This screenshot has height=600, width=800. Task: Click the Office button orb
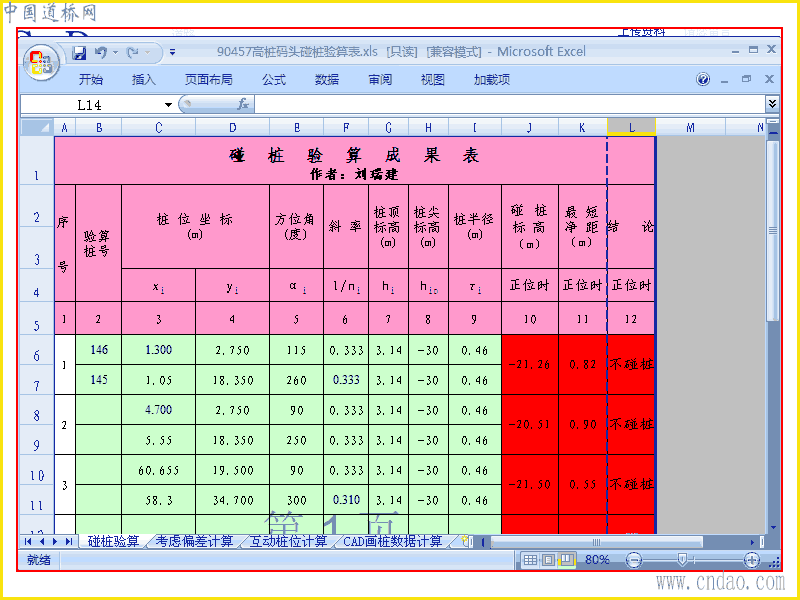[41, 63]
